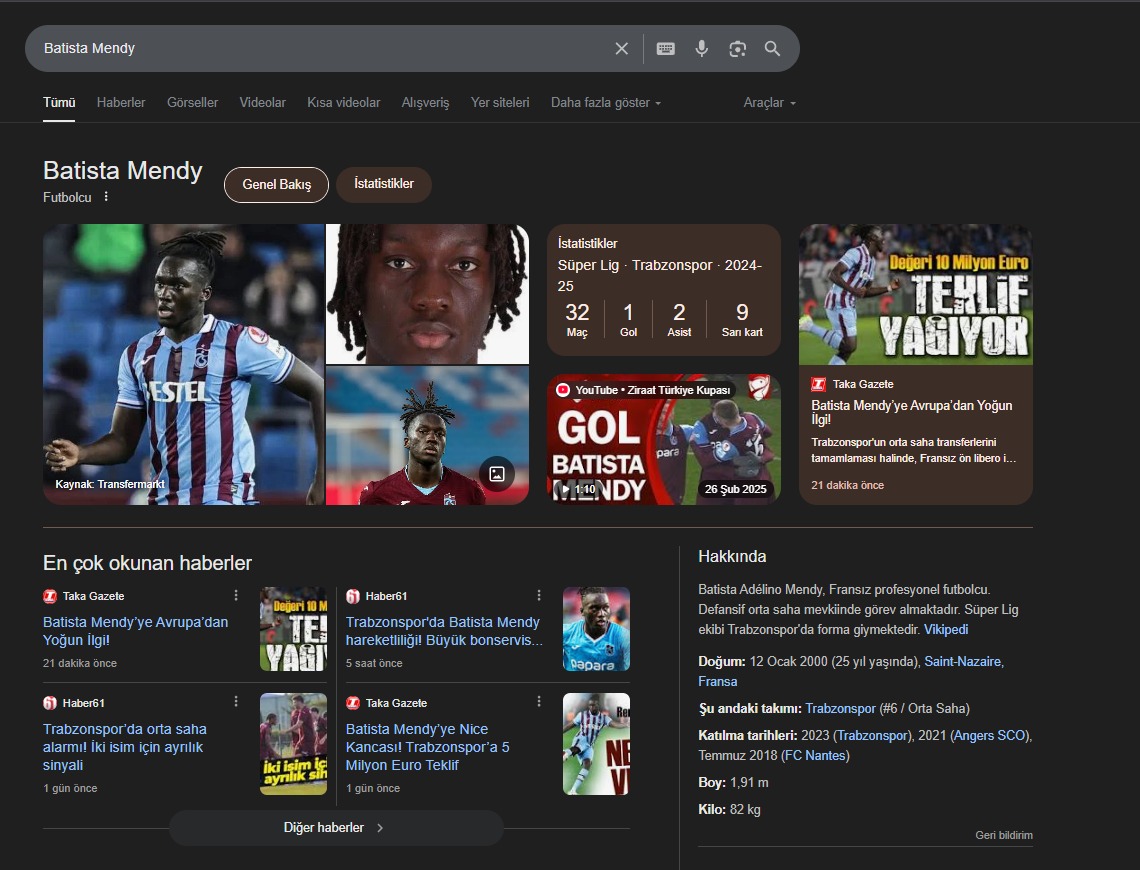This screenshot has width=1140, height=870.
Task: Open the image gallery icon on the photo
Action: 497,474
